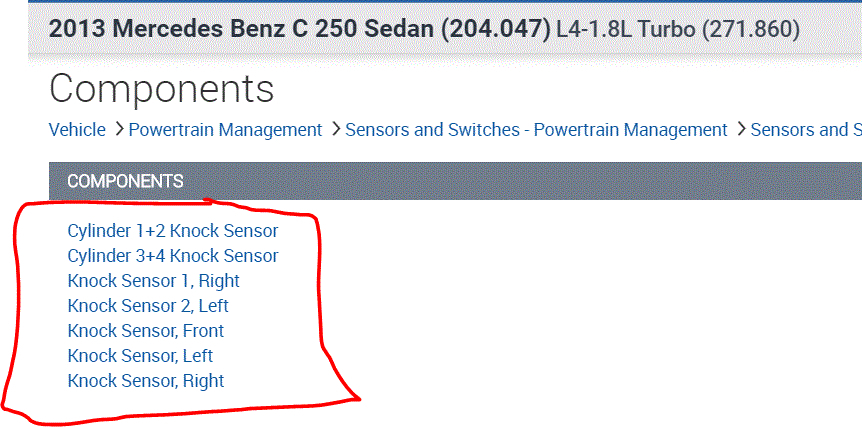This screenshot has width=862, height=429.
Task: Open Knock Sensor, Front link
Action: pyautogui.click(x=145, y=331)
